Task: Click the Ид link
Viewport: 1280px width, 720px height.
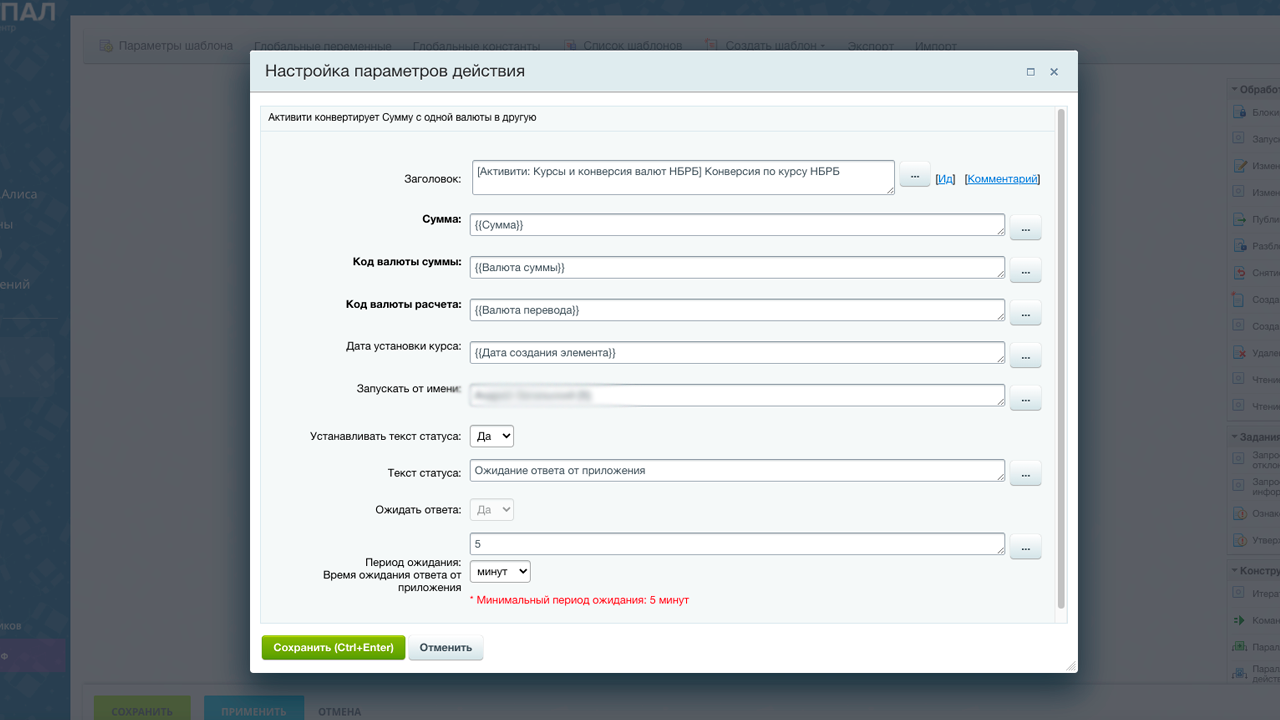Action: tap(945, 179)
